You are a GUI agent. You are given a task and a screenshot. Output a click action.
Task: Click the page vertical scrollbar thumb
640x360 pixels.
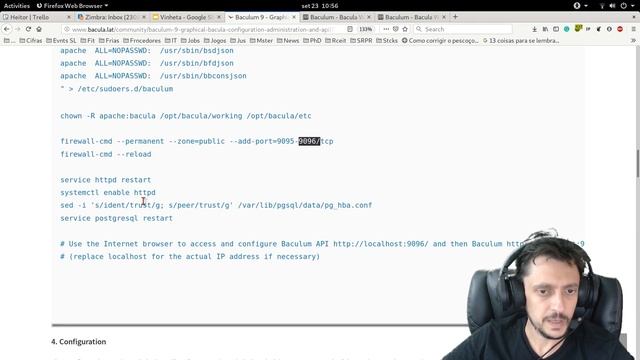(x=638, y=164)
